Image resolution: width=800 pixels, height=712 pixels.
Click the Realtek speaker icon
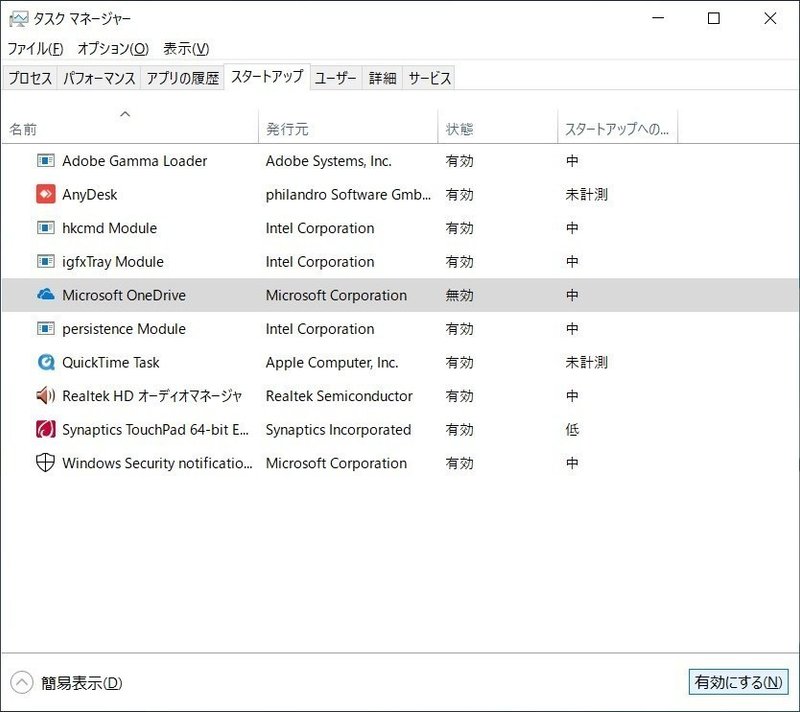(45, 395)
